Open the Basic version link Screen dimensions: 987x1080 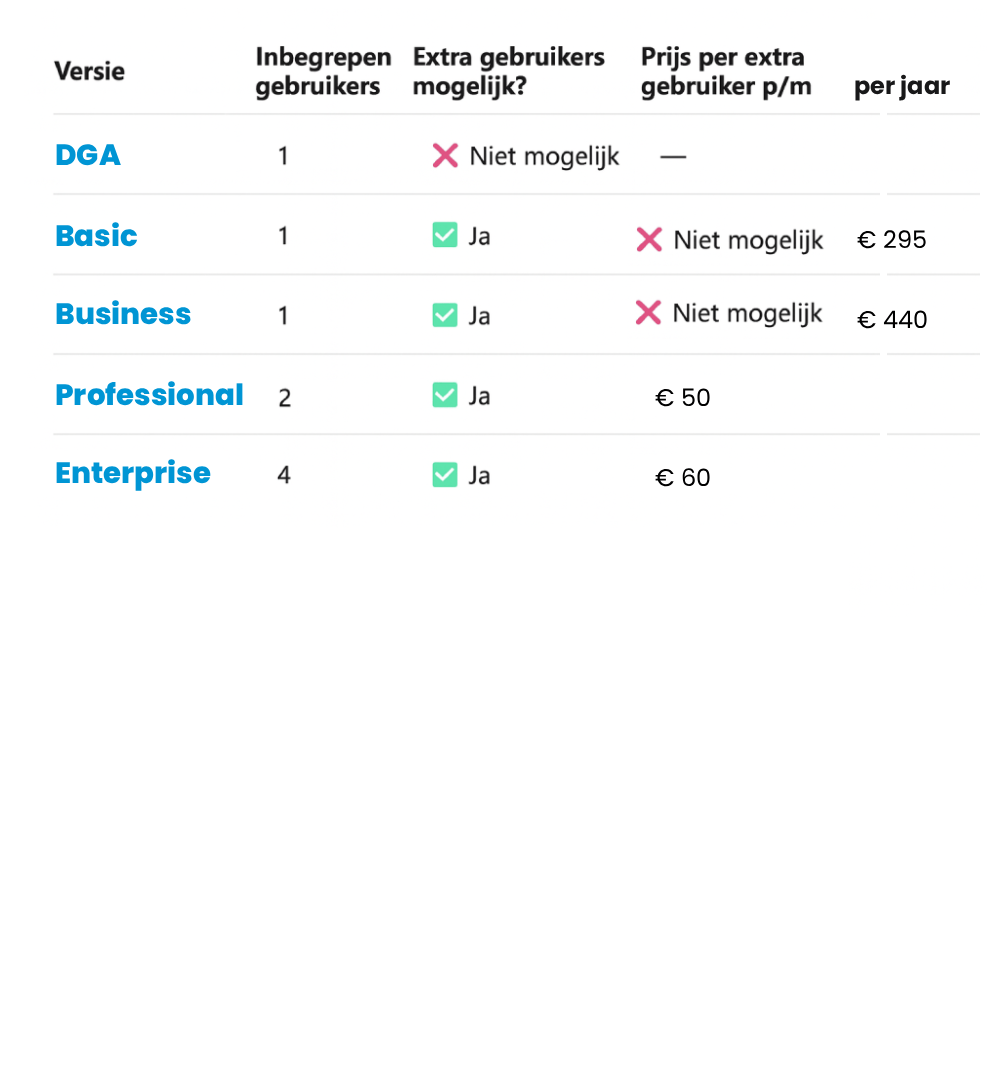tap(96, 236)
